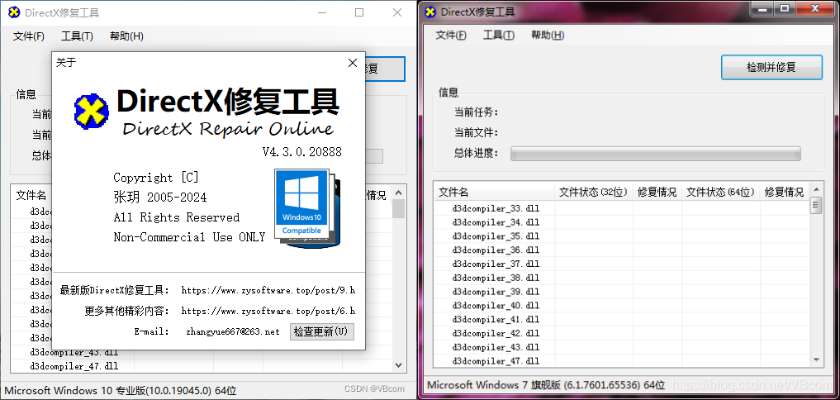Select d3dcompiler_36.dll in Windows 7 list
This screenshot has width=840, height=400.
tap(496, 250)
